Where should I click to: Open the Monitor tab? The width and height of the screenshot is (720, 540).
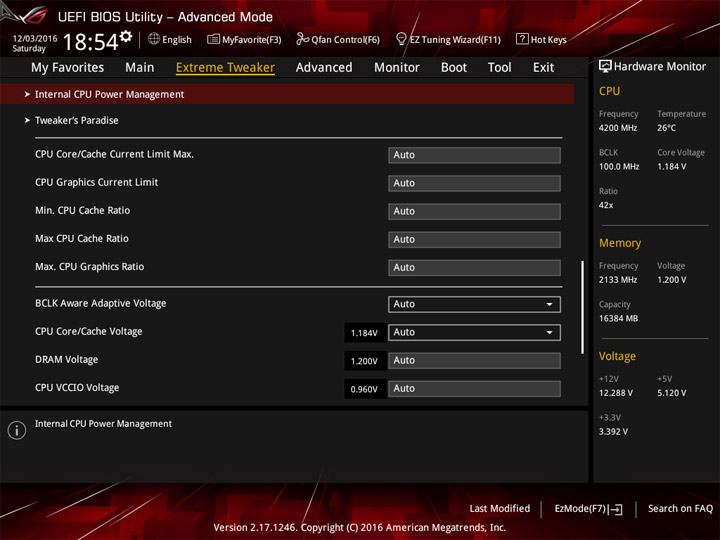(x=397, y=68)
